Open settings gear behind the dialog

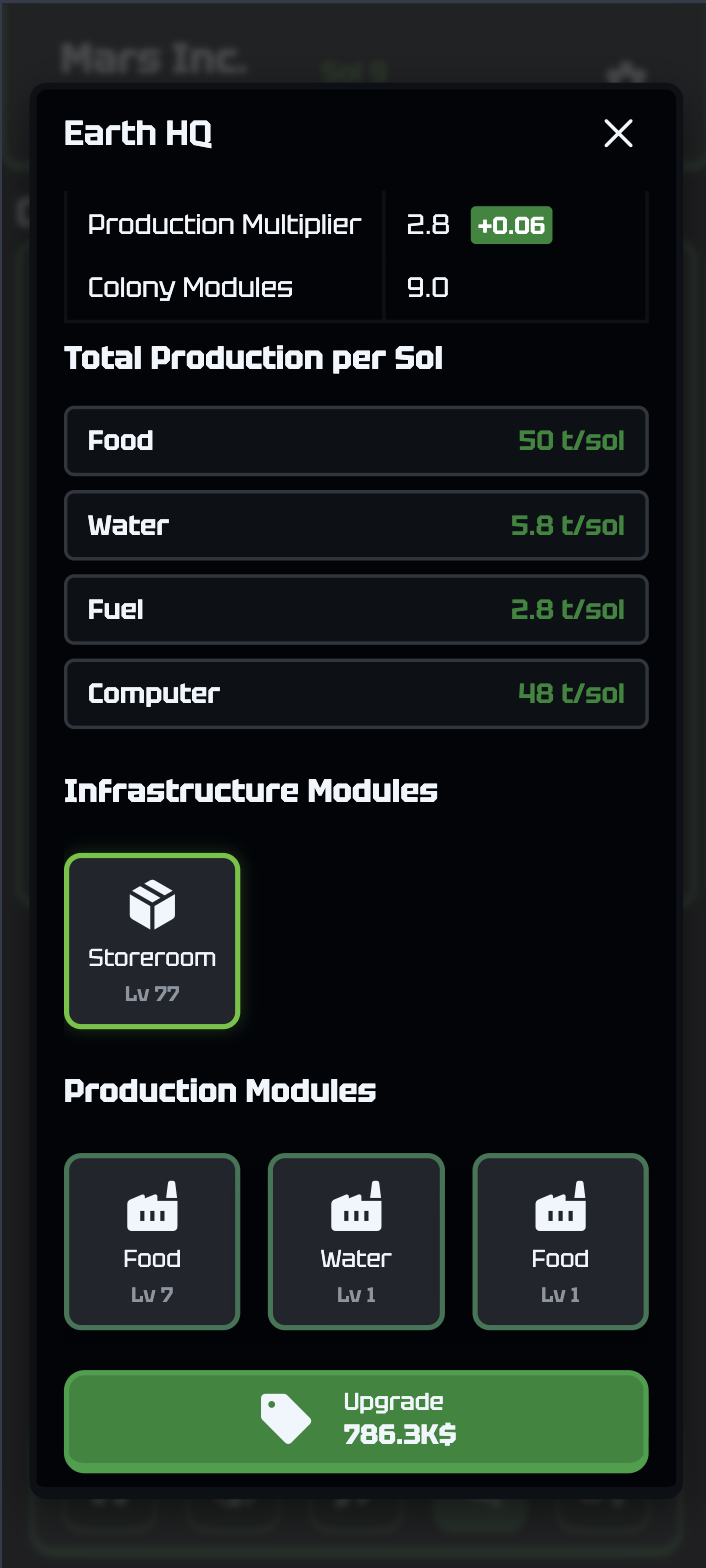coord(627,73)
